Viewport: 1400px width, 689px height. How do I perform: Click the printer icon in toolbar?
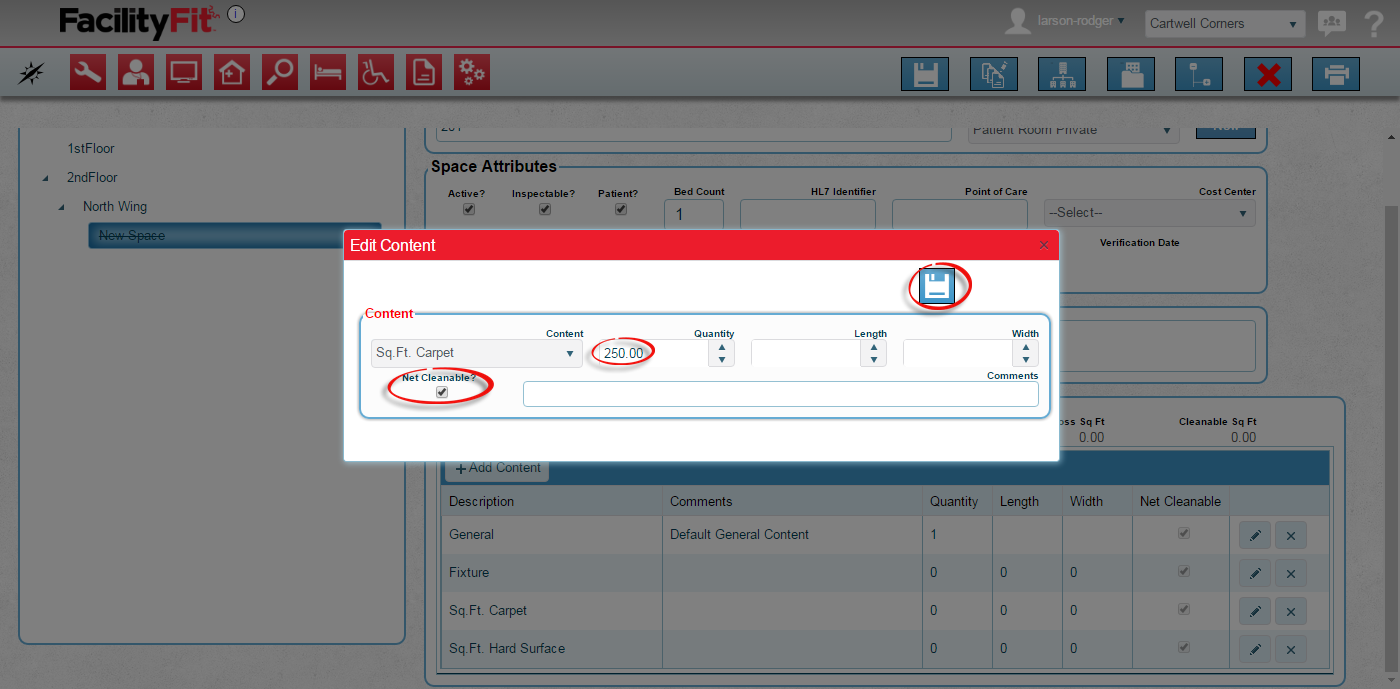coord(1335,75)
